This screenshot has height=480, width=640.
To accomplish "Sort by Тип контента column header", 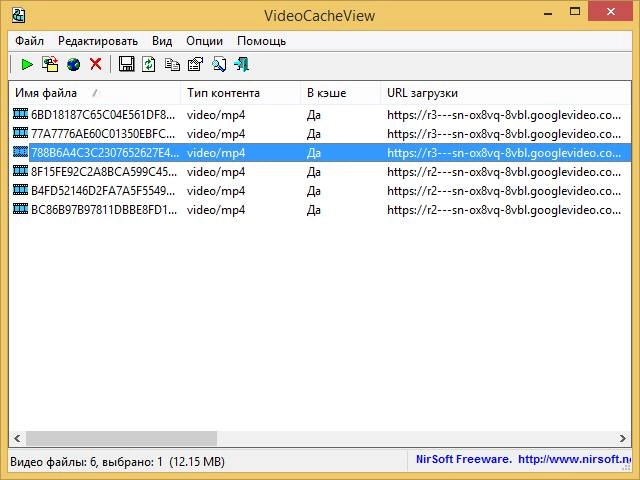I will pyautogui.click(x=241, y=93).
